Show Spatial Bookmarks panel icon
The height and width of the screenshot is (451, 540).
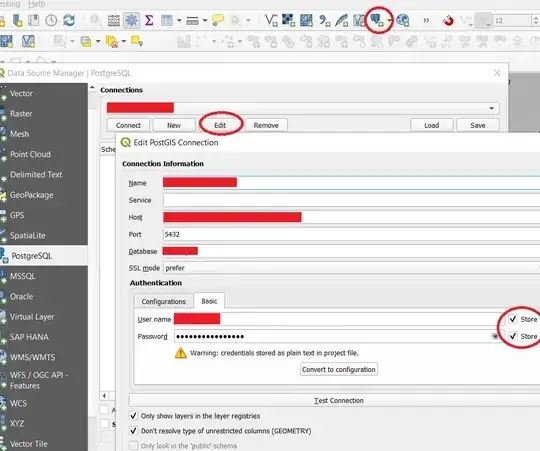(x=34, y=20)
